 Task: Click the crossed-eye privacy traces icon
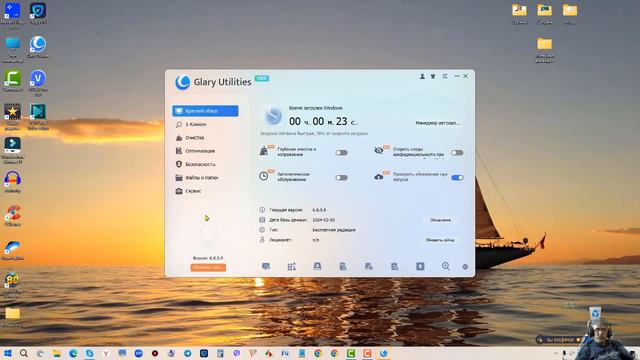pyautogui.click(x=379, y=151)
